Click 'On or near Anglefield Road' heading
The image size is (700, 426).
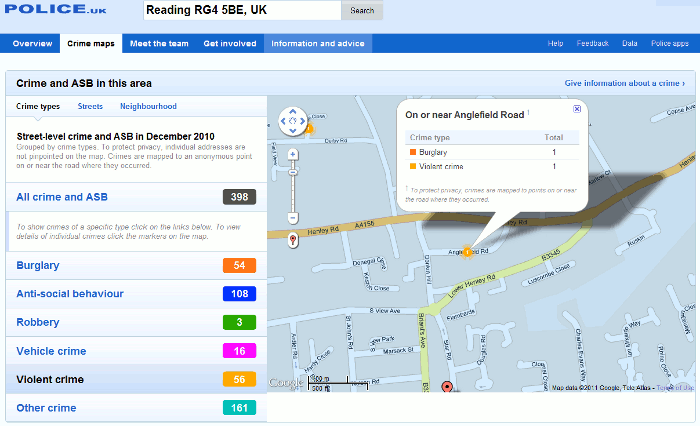[x=465, y=115]
